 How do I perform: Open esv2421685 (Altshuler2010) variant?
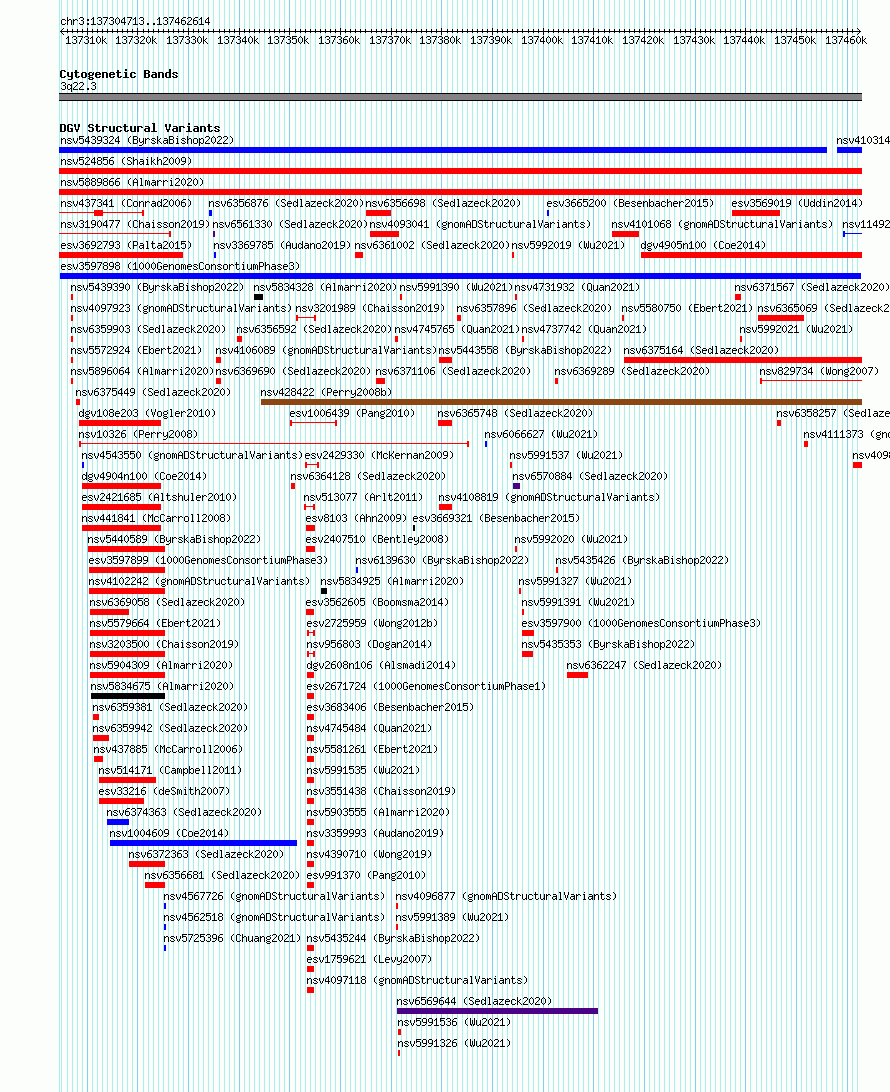point(159,497)
